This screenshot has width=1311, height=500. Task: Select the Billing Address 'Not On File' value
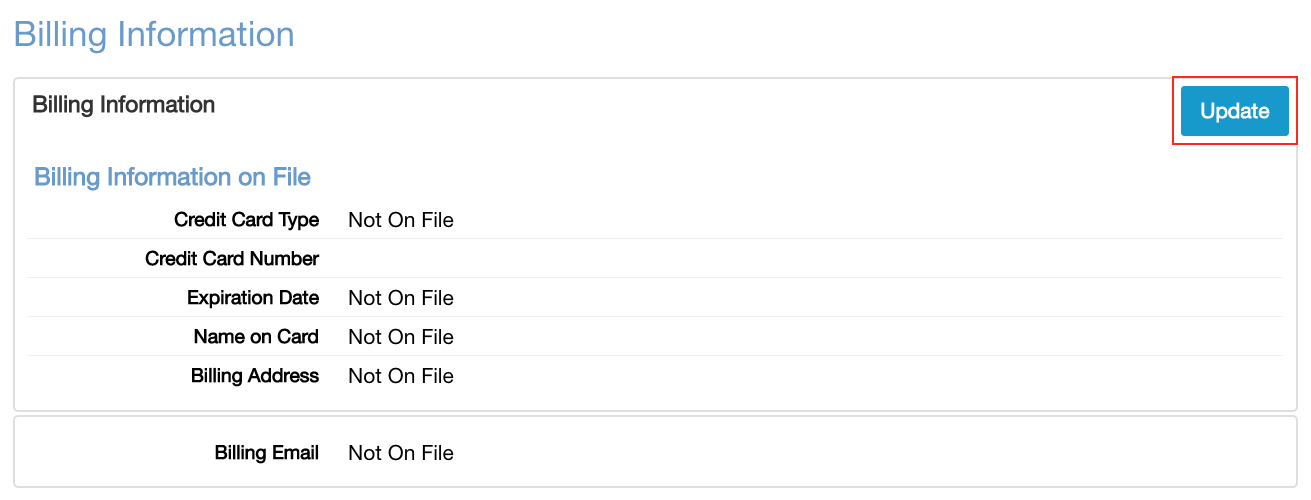click(400, 376)
